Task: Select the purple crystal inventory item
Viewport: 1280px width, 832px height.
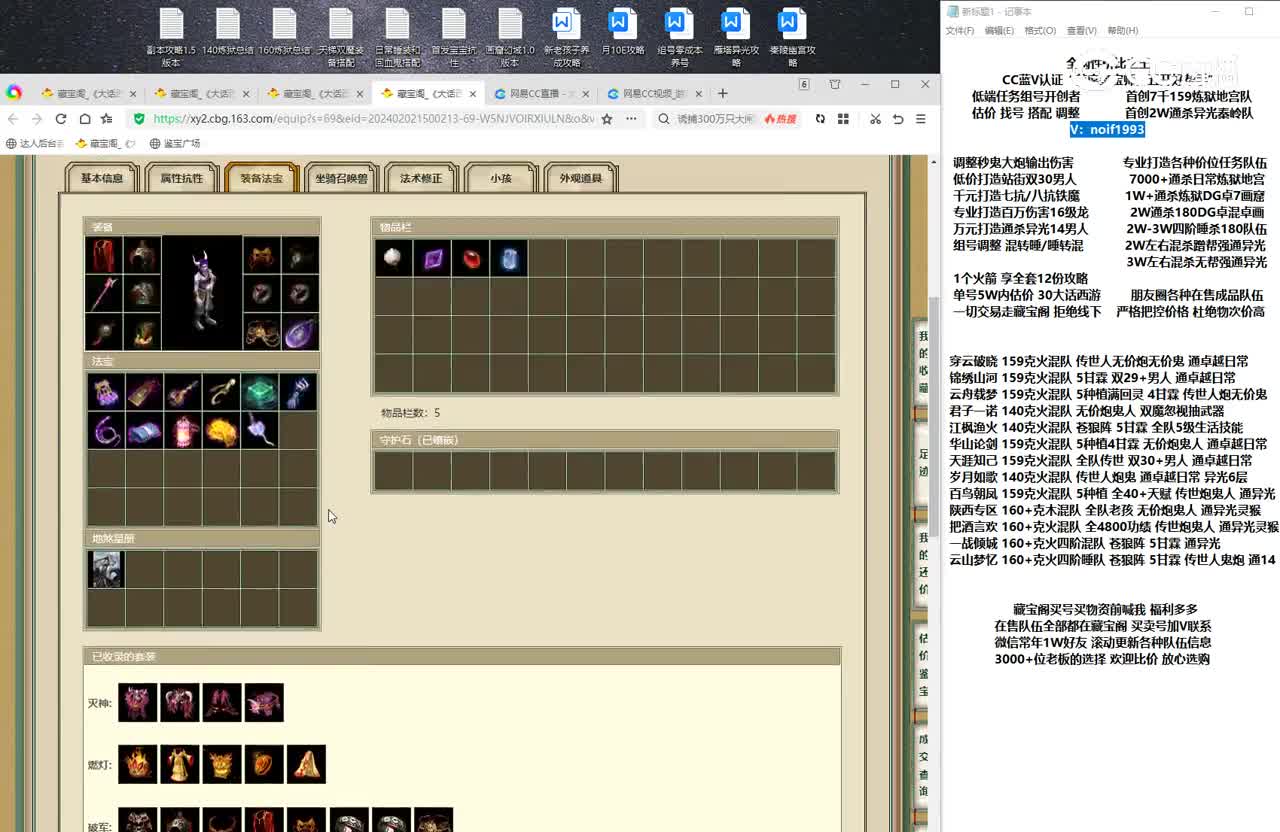Action: [432, 258]
